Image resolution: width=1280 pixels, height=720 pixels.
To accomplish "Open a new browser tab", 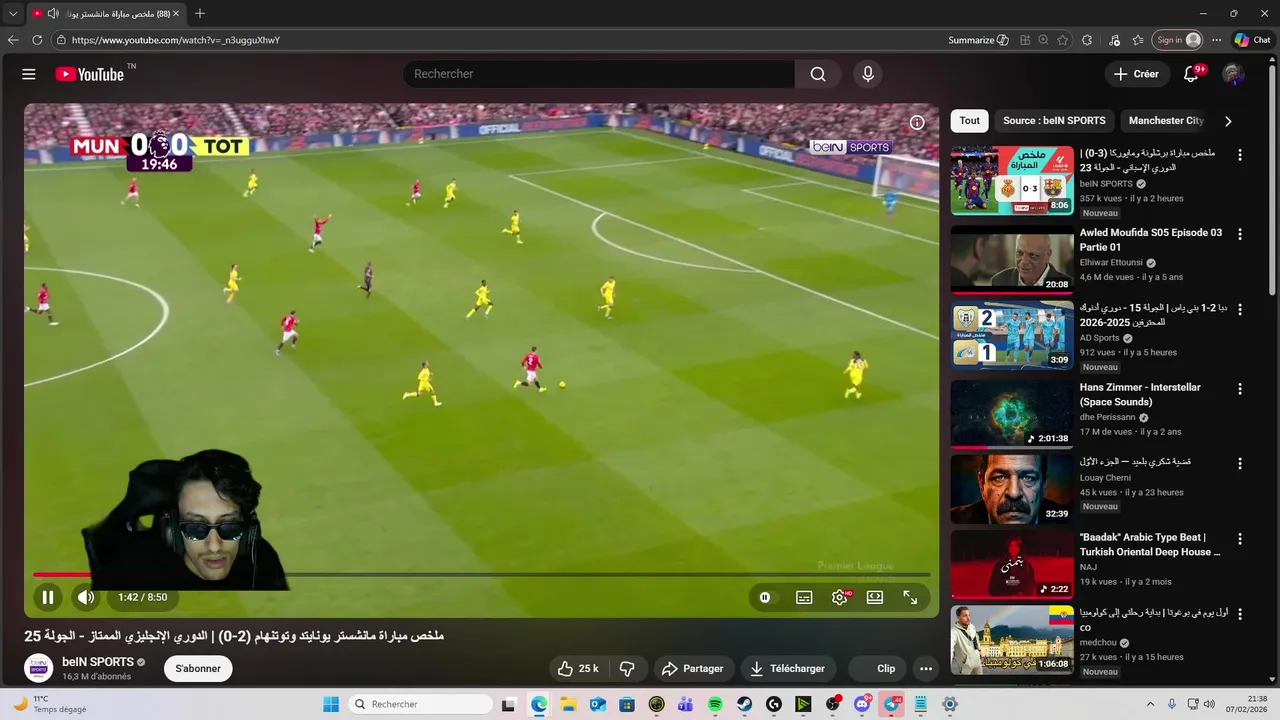I will (200, 14).
